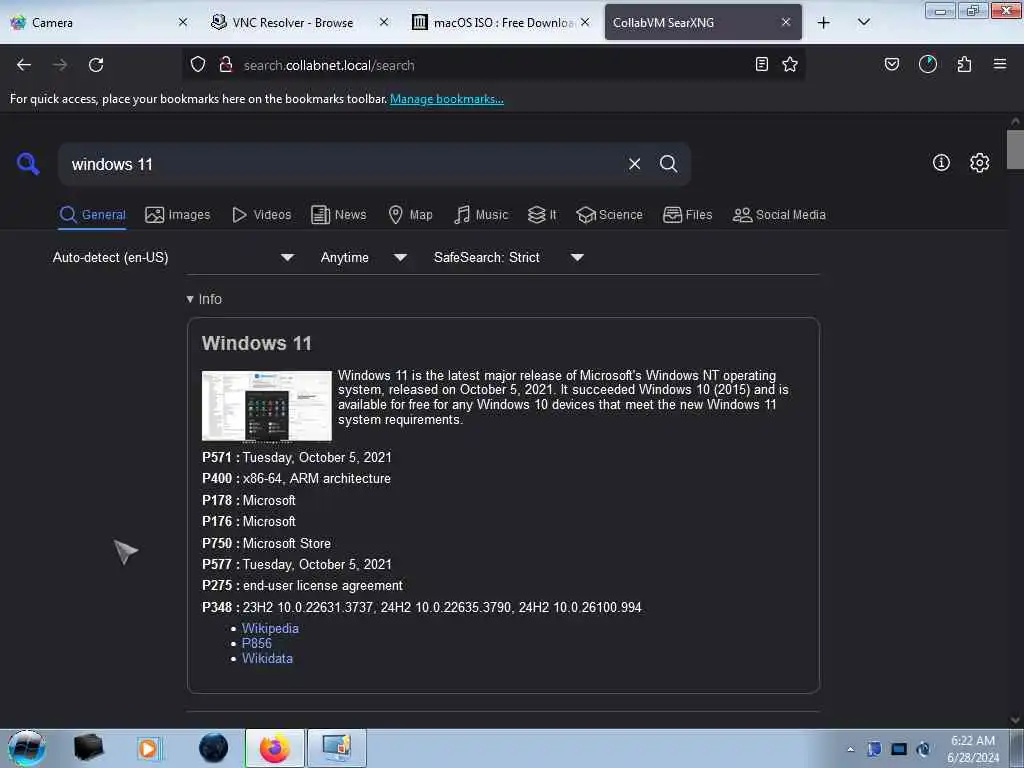Bookmark this page with the star
The width and height of the screenshot is (1024, 768).
click(x=790, y=64)
